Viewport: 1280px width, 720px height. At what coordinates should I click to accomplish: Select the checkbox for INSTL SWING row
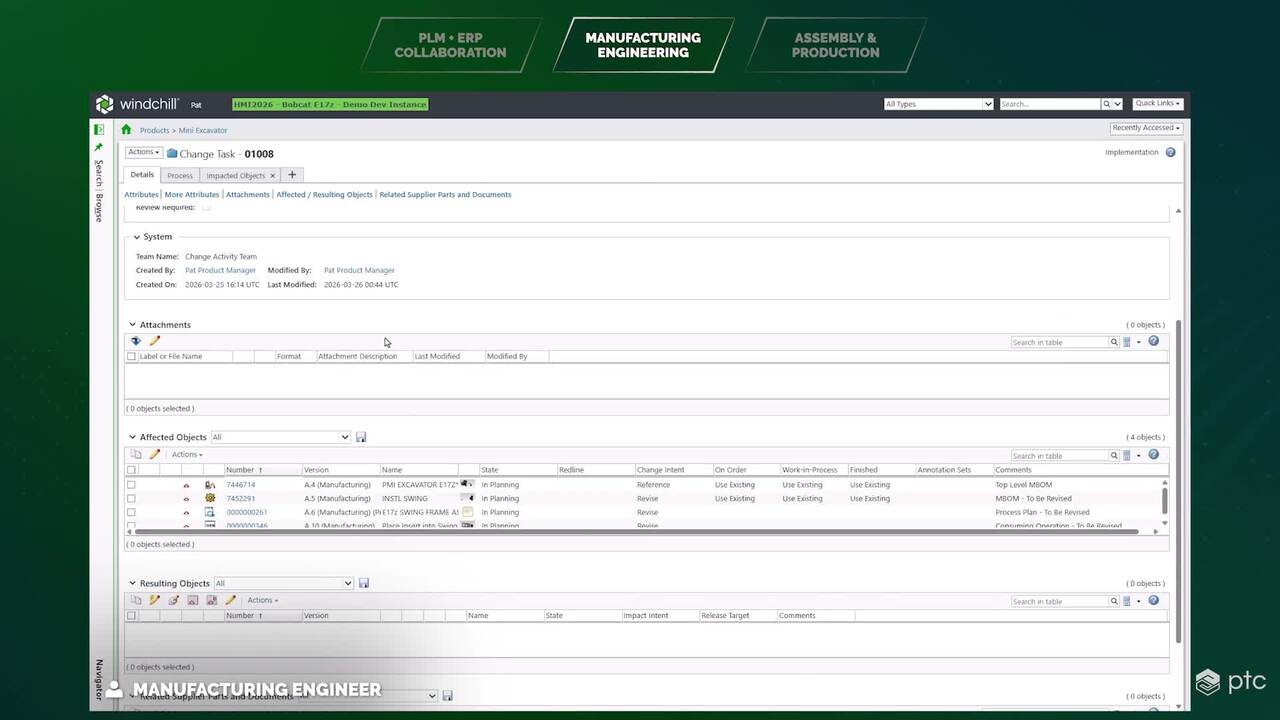coord(131,498)
